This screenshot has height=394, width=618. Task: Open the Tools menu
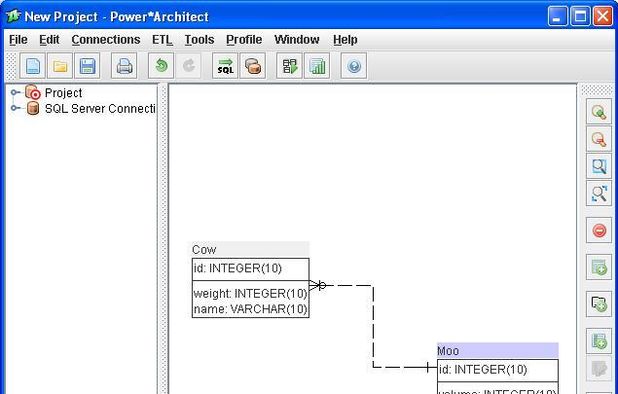[x=199, y=40]
